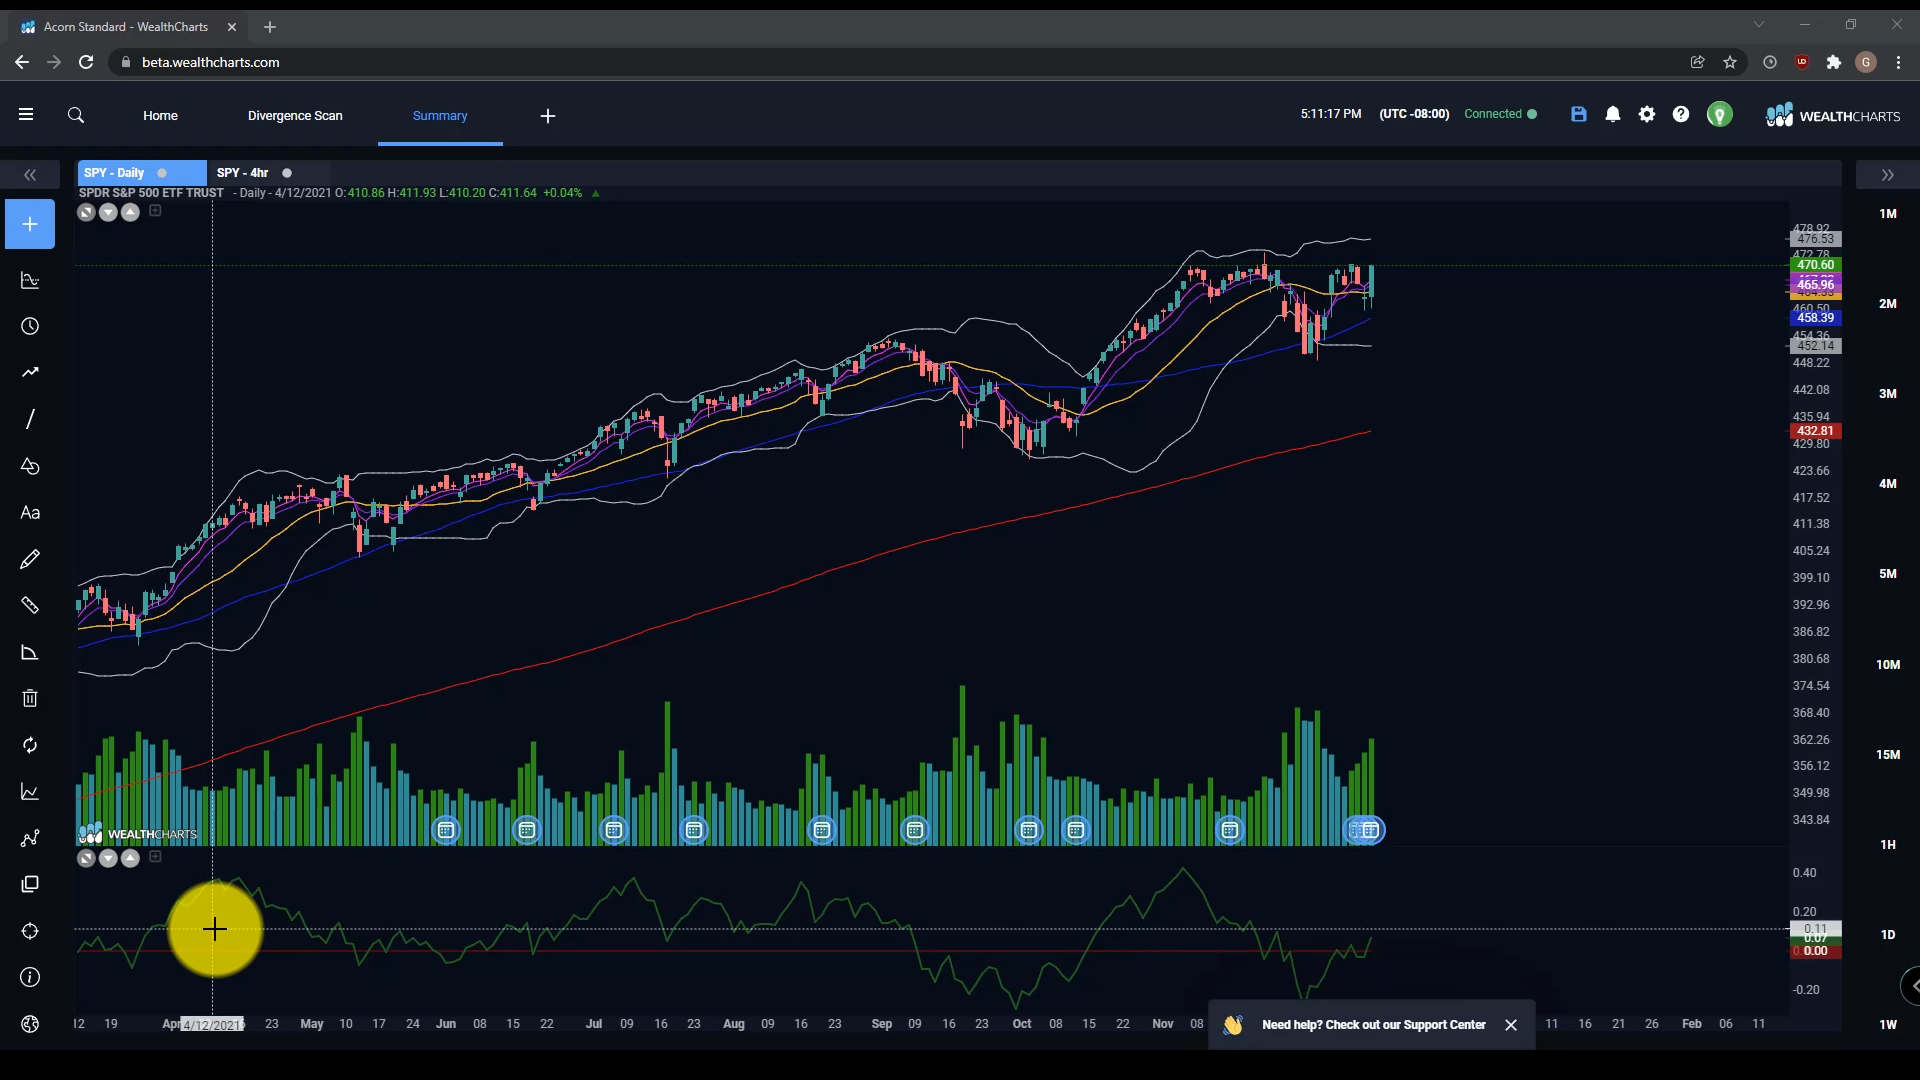Viewport: 1920px width, 1080px height.
Task: Select the 5M timeframe button
Action: (x=1887, y=573)
